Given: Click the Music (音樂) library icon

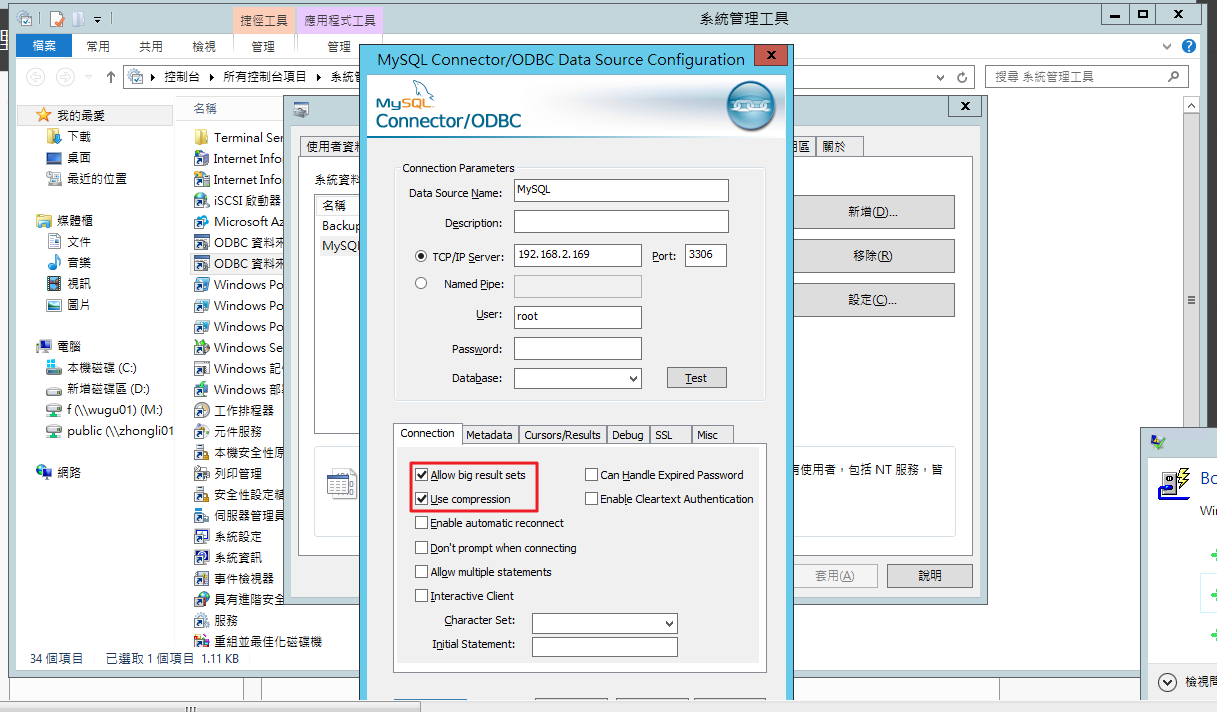Looking at the screenshot, I should pyautogui.click(x=54, y=262).
